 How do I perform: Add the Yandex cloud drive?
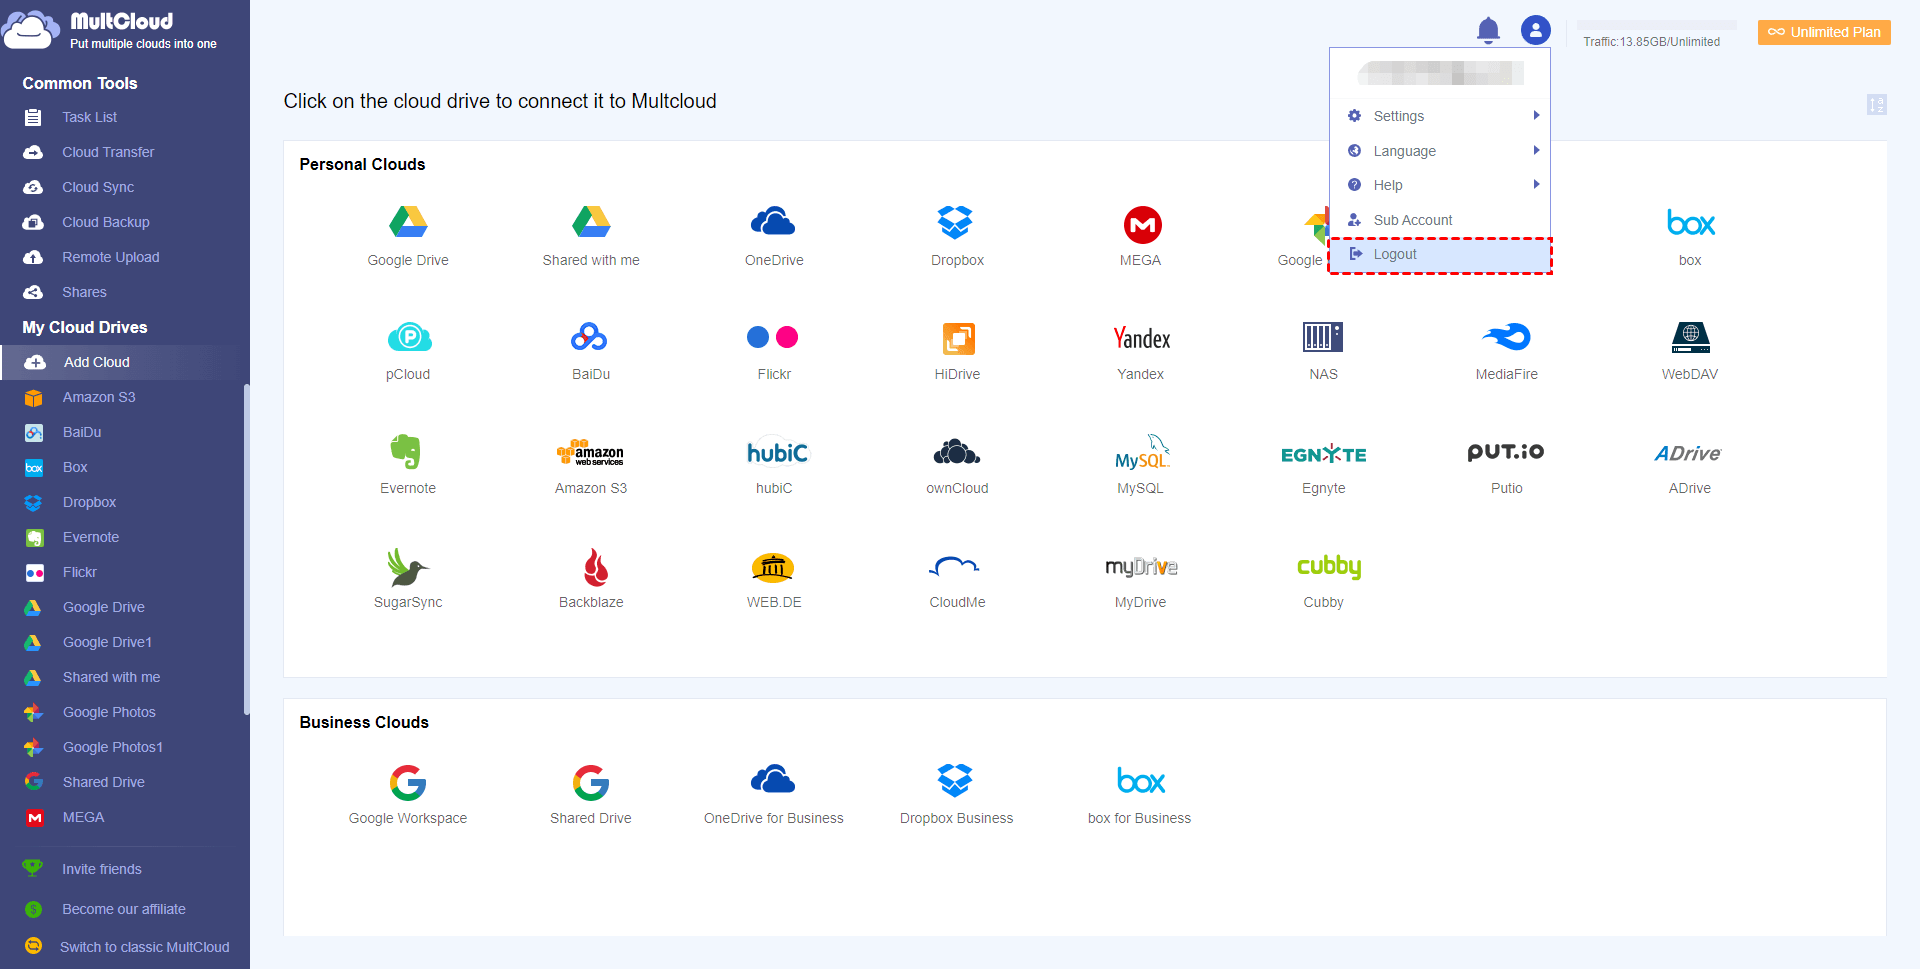pyautogui.click(x=1142, y=338)
